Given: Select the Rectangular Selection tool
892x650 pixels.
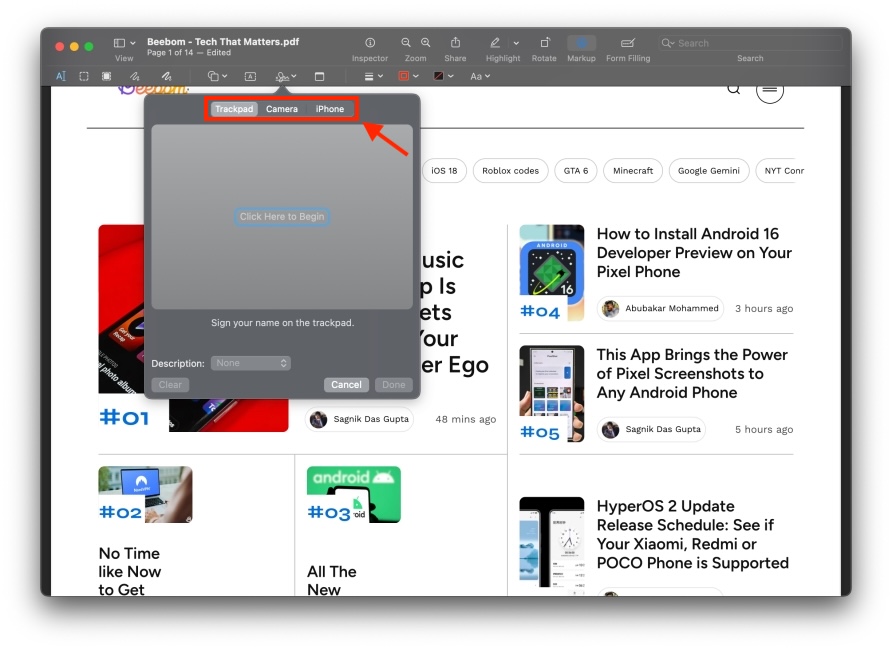Looking at the screenshot, I should 84,76.
